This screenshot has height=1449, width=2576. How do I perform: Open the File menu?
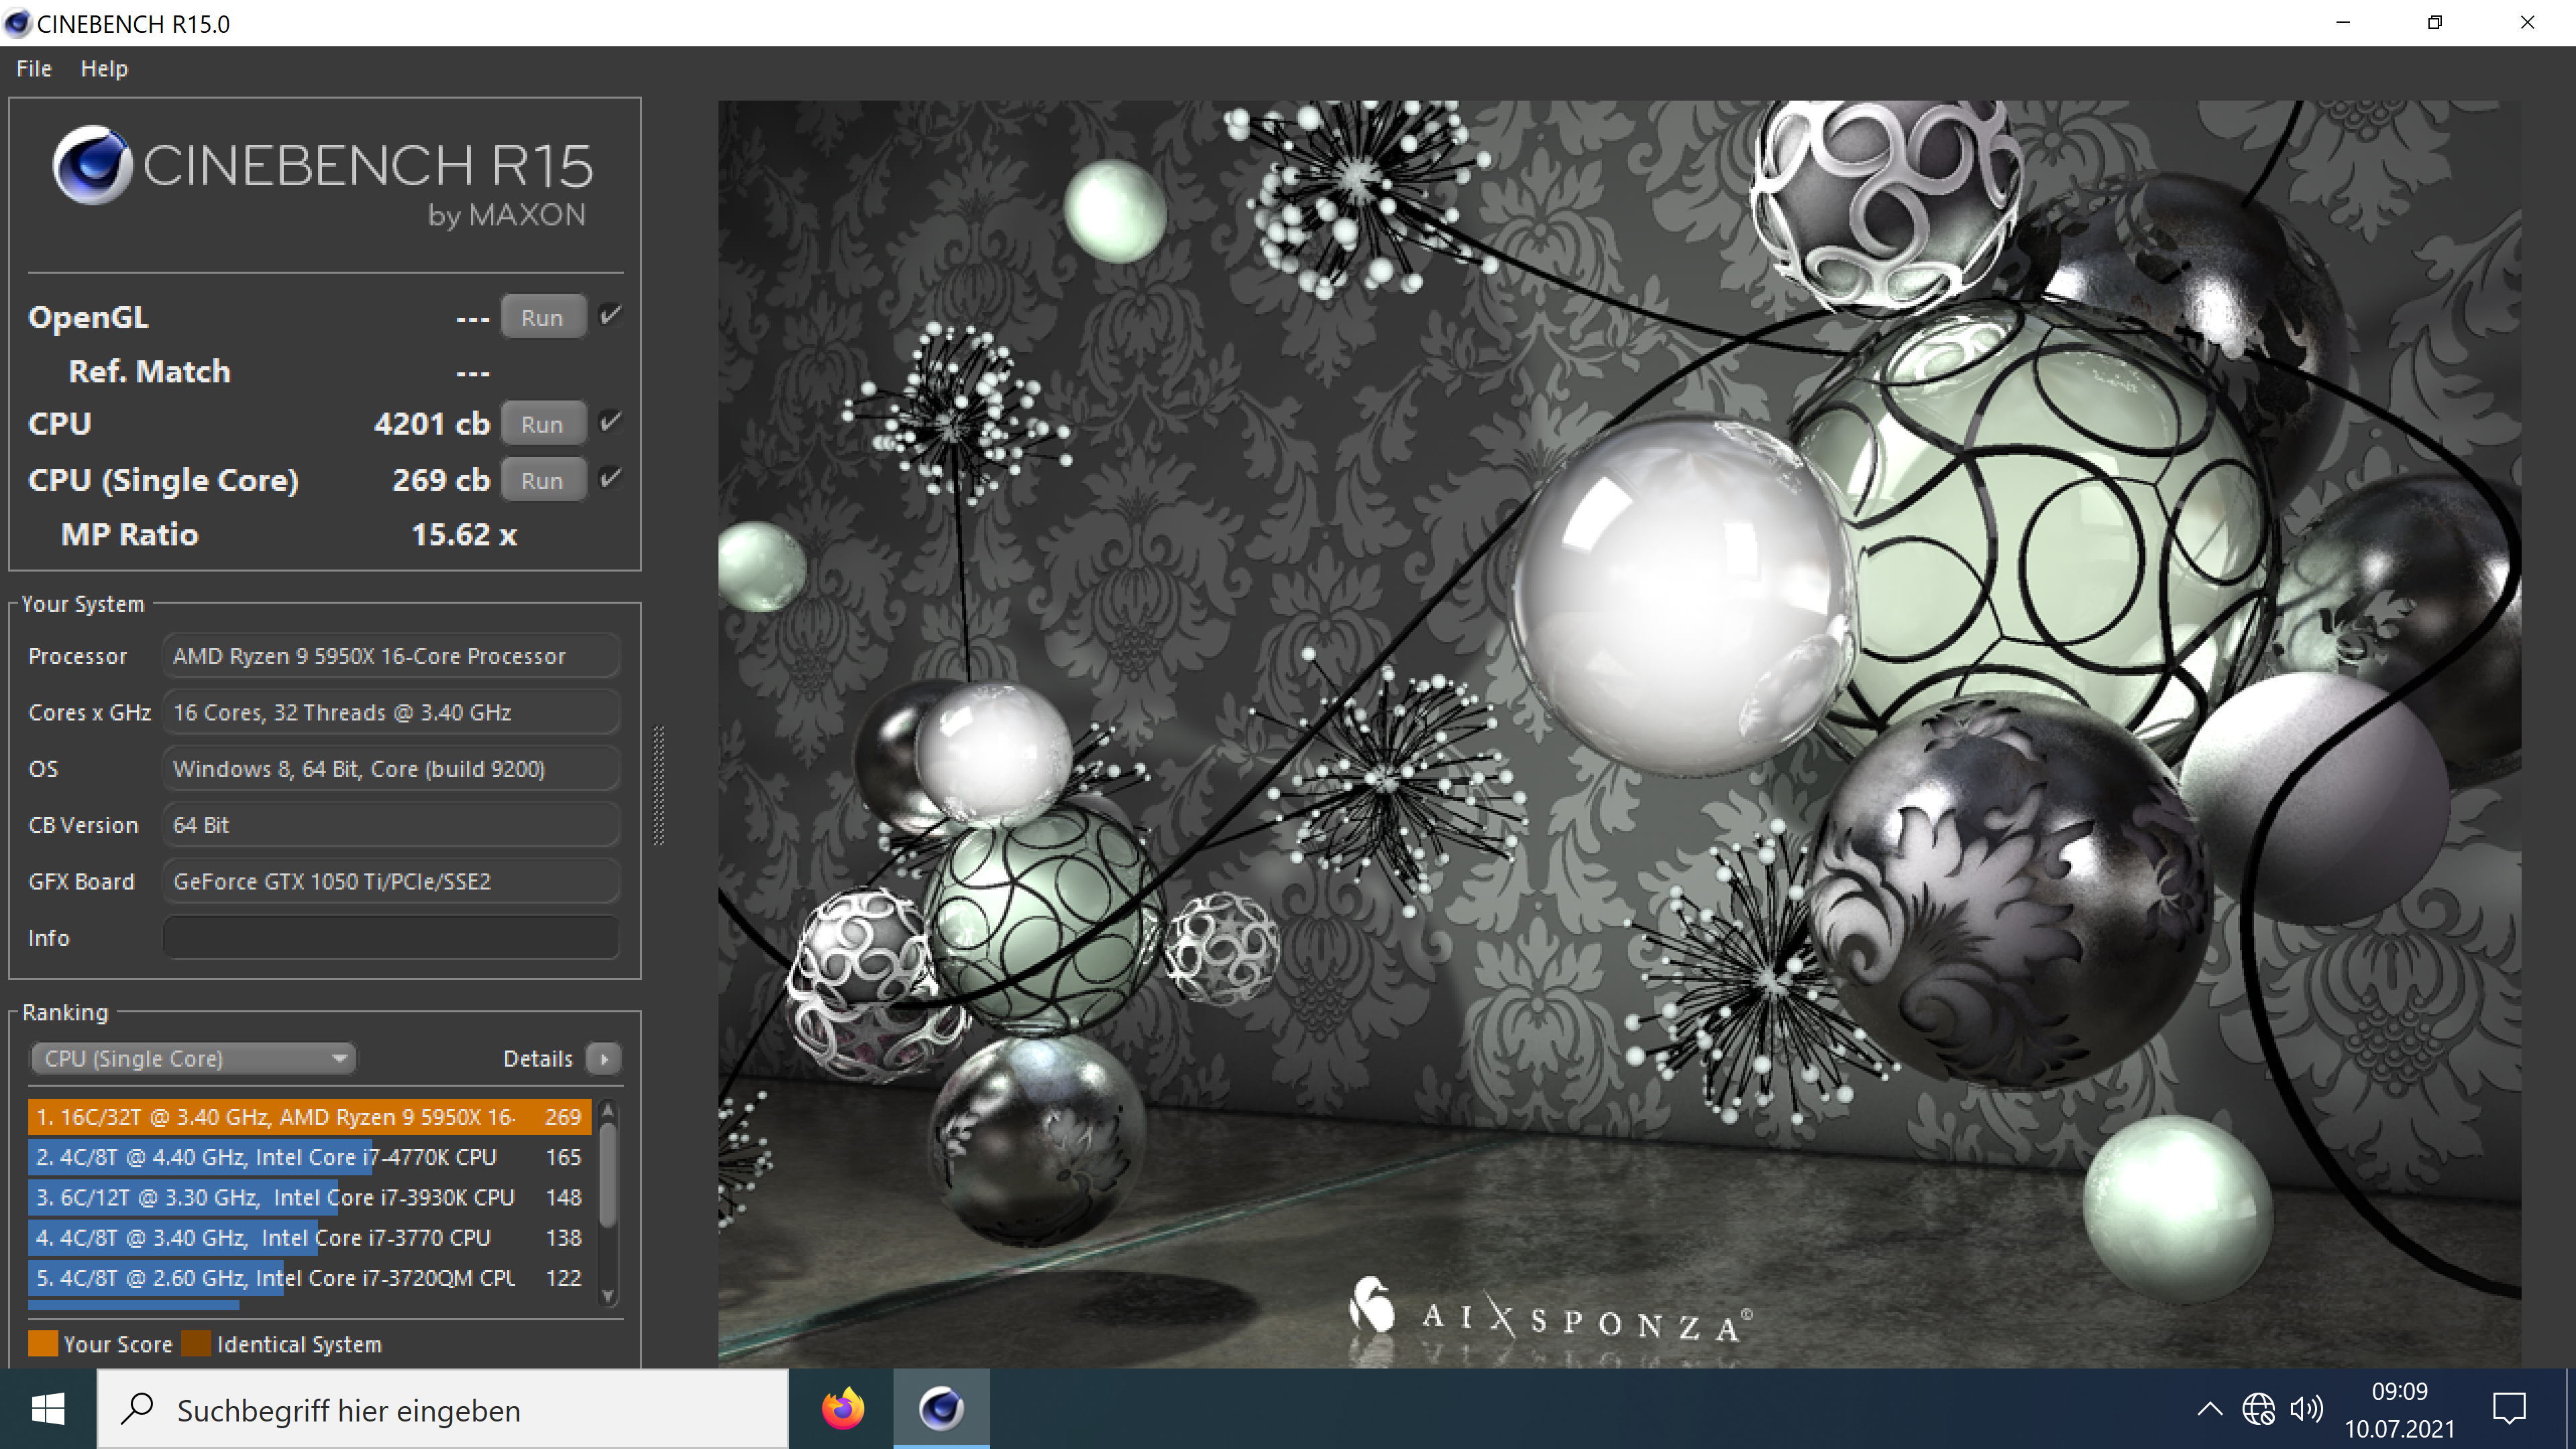[x=34, y=69]
